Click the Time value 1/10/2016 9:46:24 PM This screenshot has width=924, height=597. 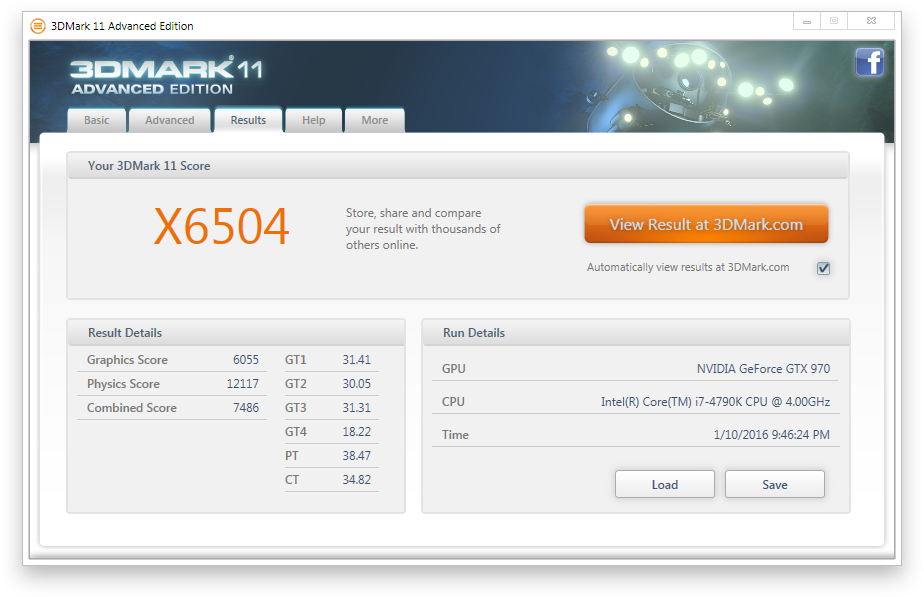[x=771, y=435]
